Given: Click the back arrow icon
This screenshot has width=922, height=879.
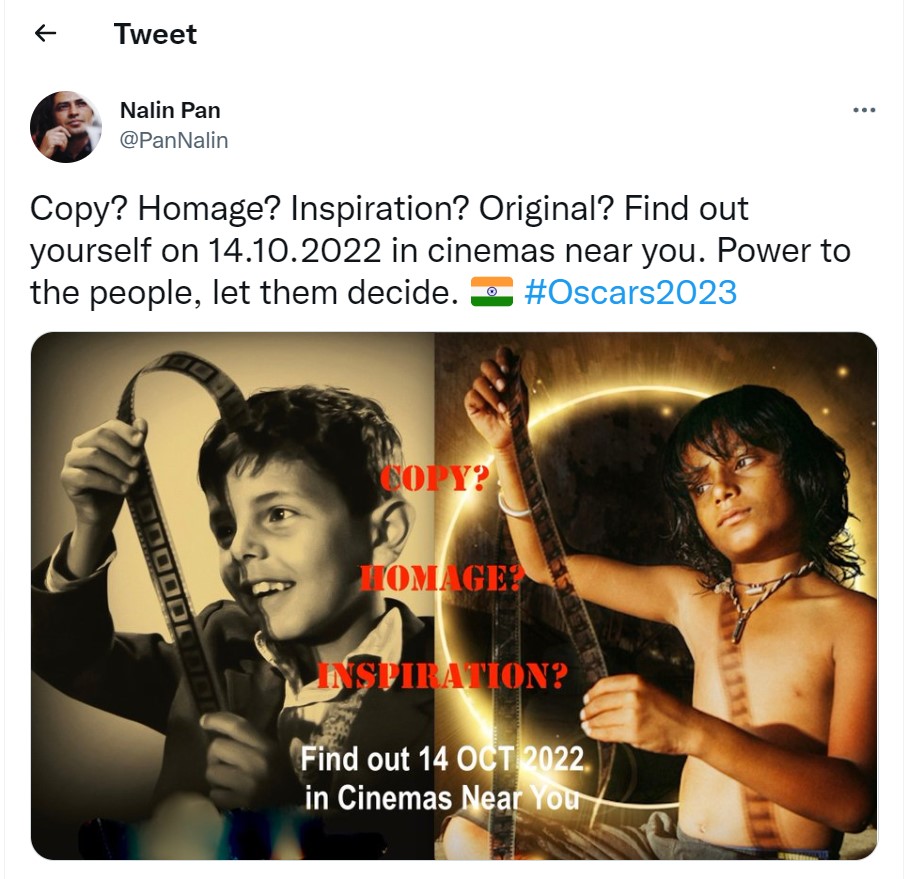Looking at the screenshot, I should coord(45,34).
